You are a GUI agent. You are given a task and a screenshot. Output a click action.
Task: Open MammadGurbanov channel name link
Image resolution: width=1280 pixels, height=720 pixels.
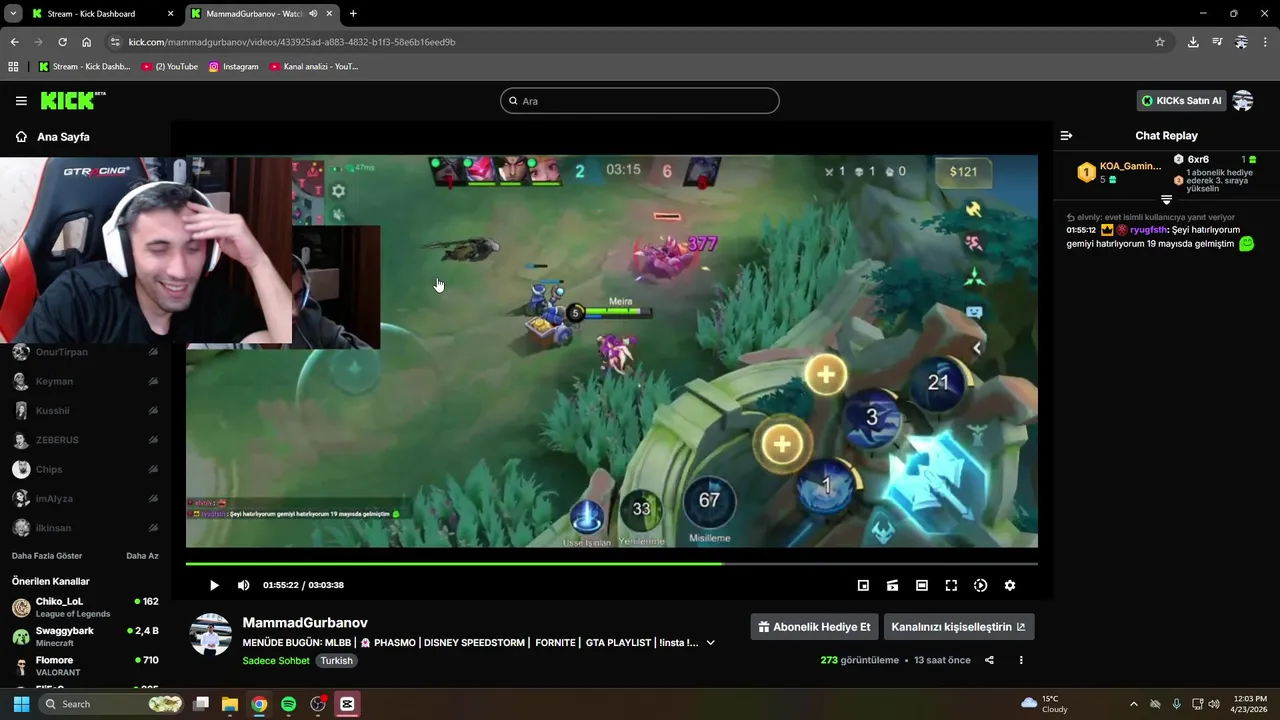point(305,622)
